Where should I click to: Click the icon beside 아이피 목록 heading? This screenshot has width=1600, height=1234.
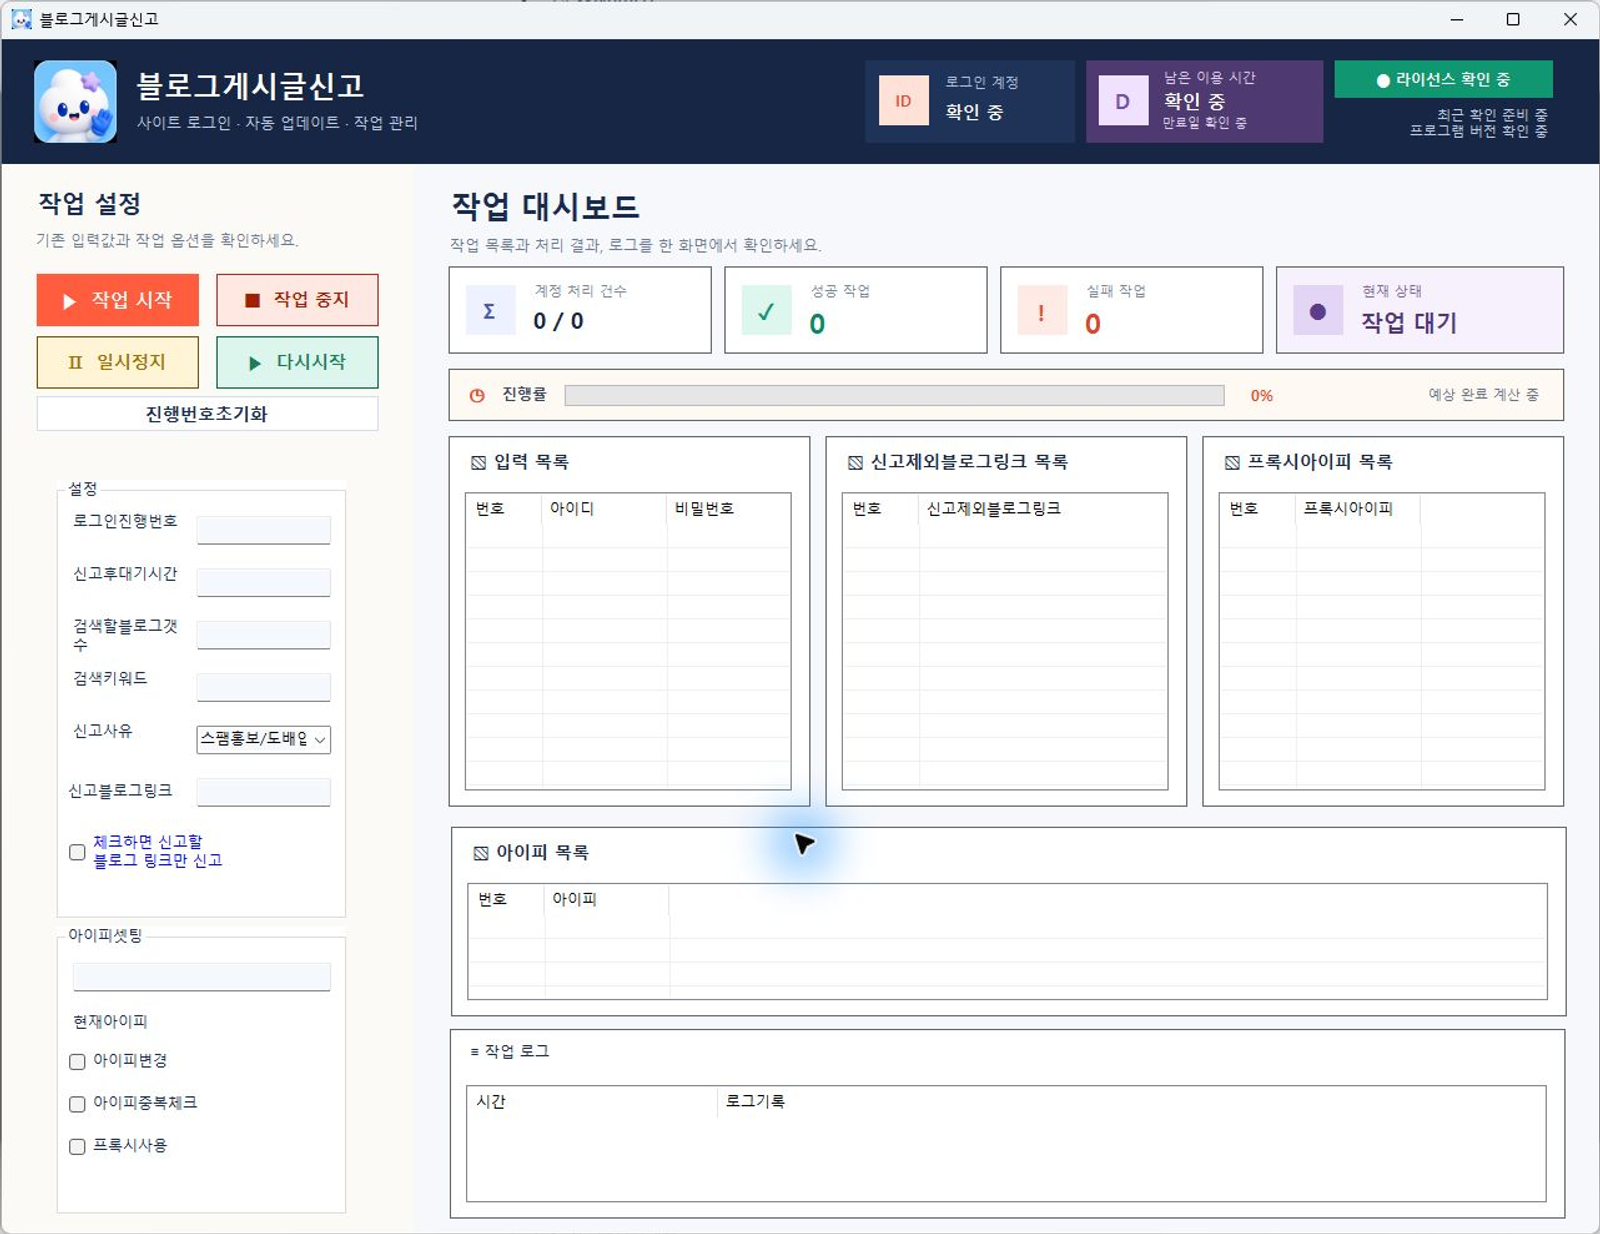tap(481, 853)
